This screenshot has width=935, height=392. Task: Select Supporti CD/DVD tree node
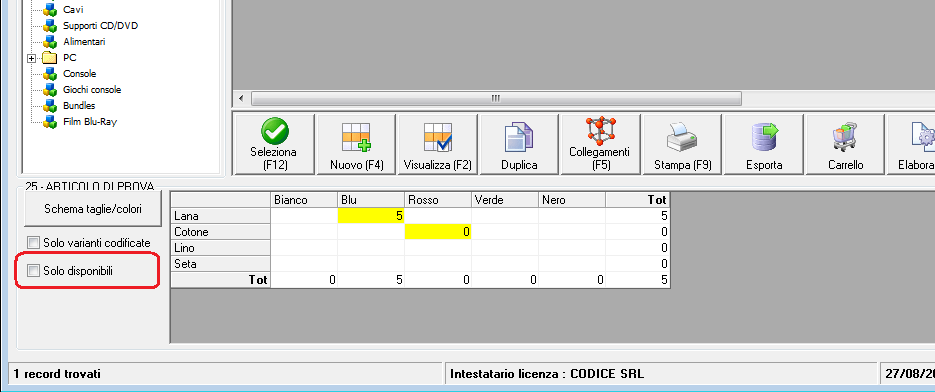100,26
